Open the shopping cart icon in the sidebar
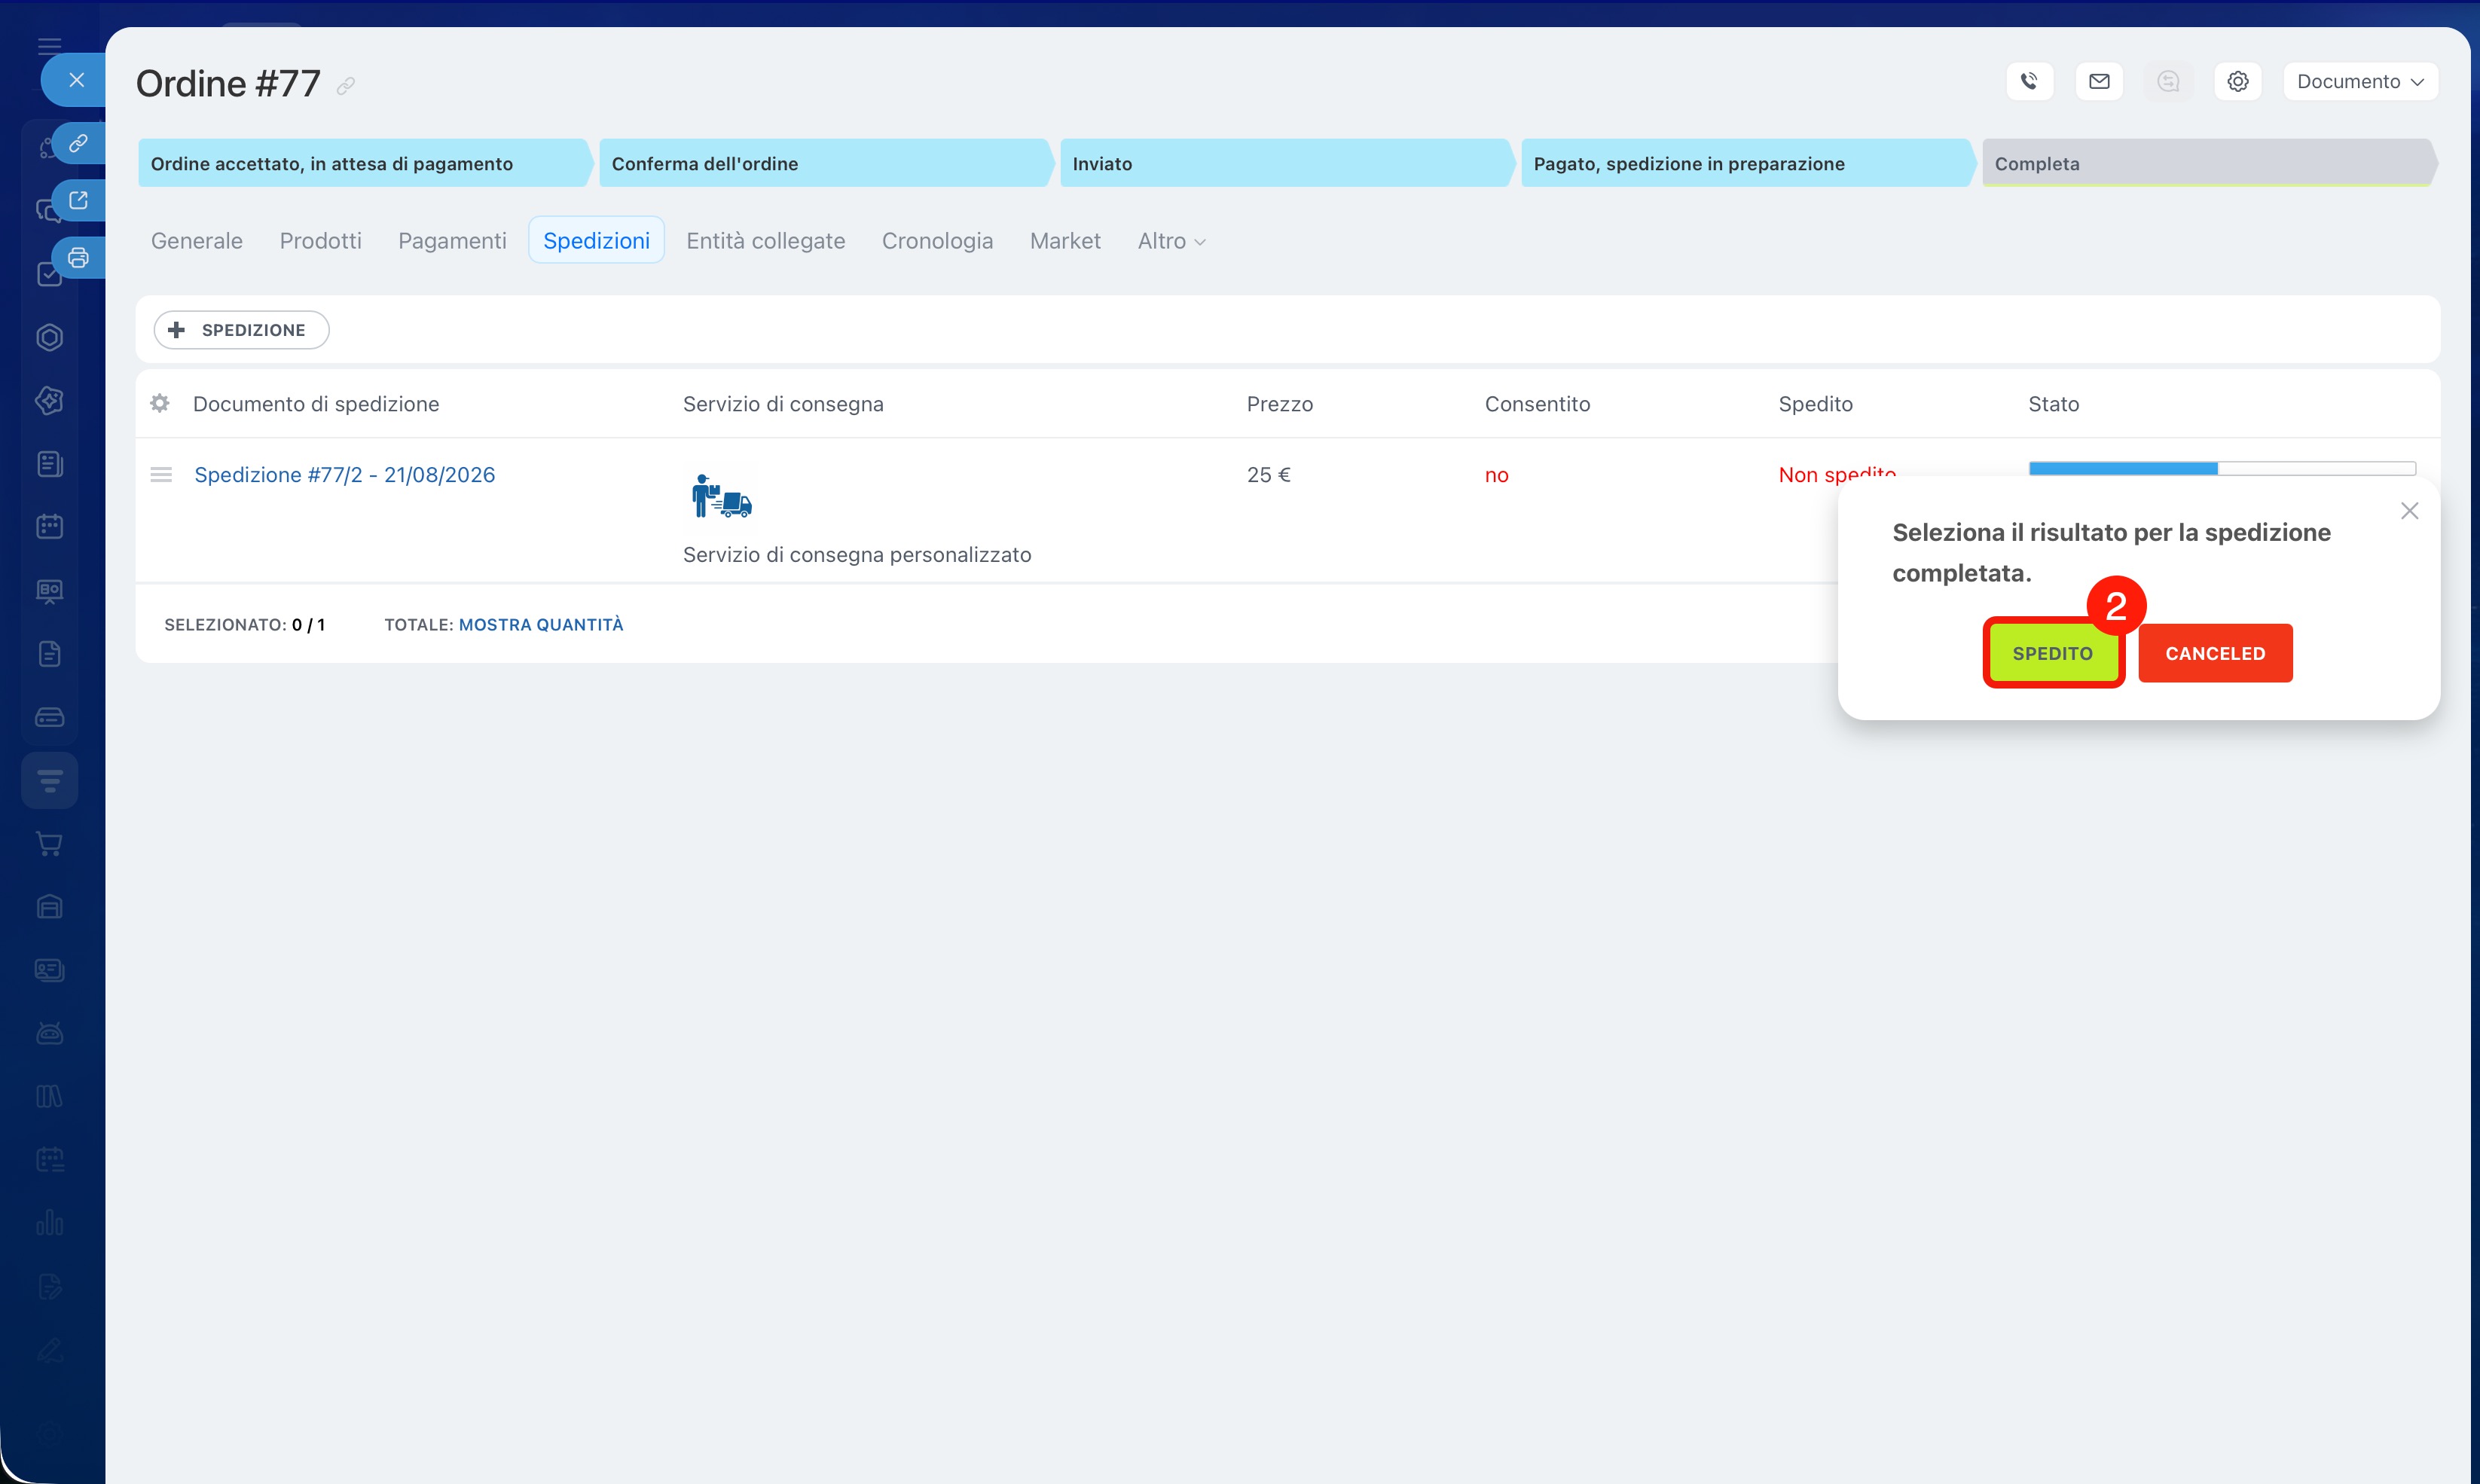 point(49,844)
